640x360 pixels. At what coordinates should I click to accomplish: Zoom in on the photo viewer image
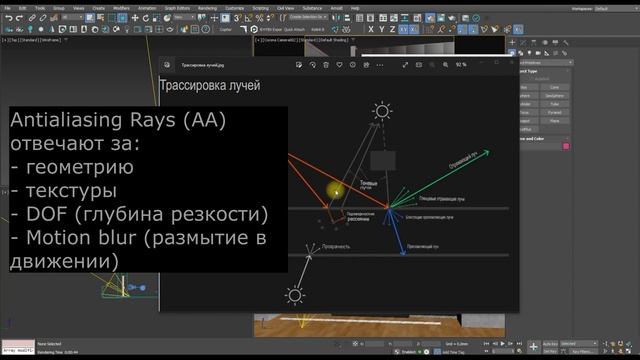click(x=445, y=65)
